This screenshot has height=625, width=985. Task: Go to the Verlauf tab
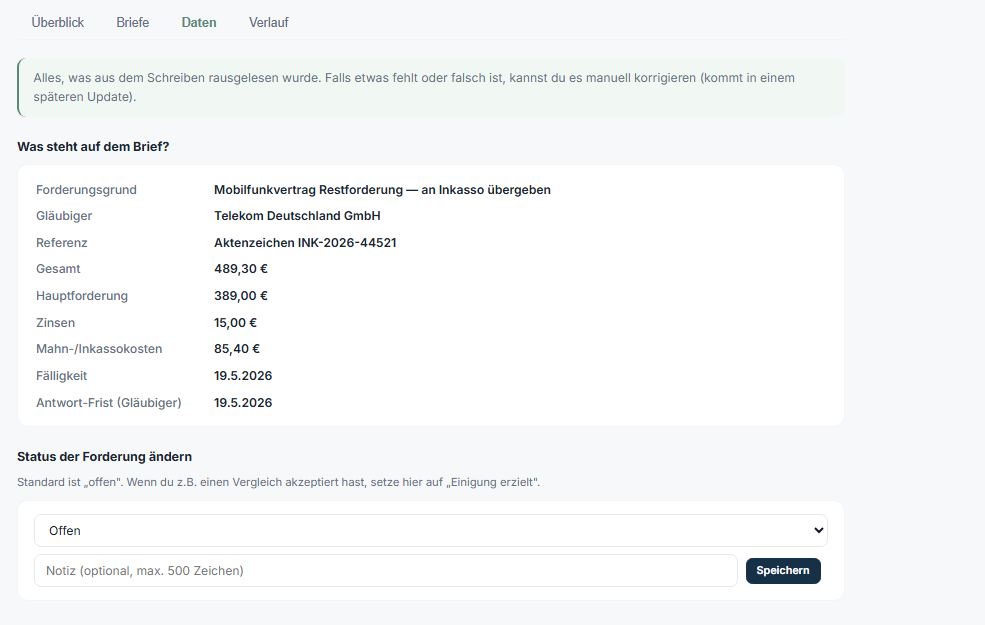[x=269, y=23]
